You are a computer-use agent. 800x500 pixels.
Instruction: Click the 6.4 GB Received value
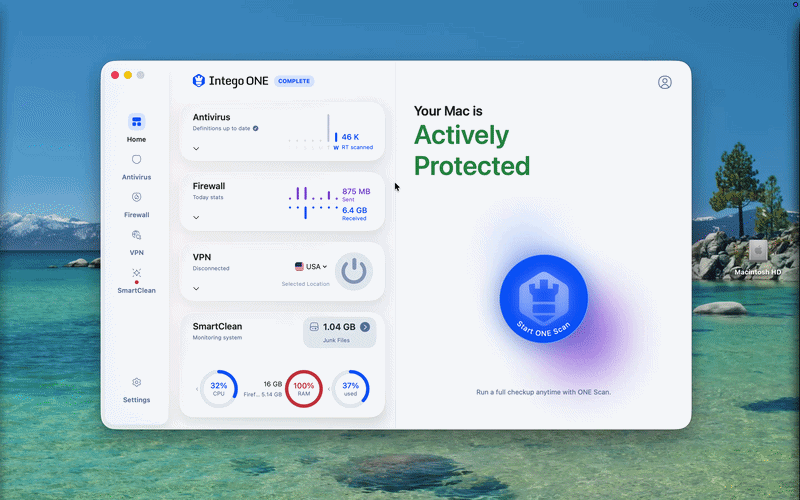point(355,214)
